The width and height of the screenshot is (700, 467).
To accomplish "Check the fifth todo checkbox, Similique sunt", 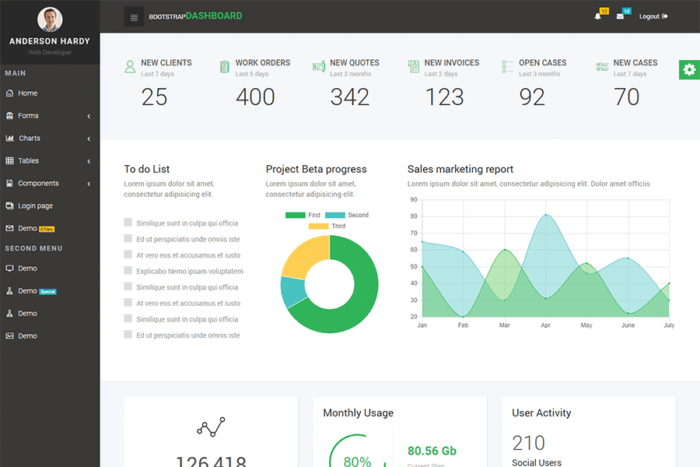I will click(128, 286).
